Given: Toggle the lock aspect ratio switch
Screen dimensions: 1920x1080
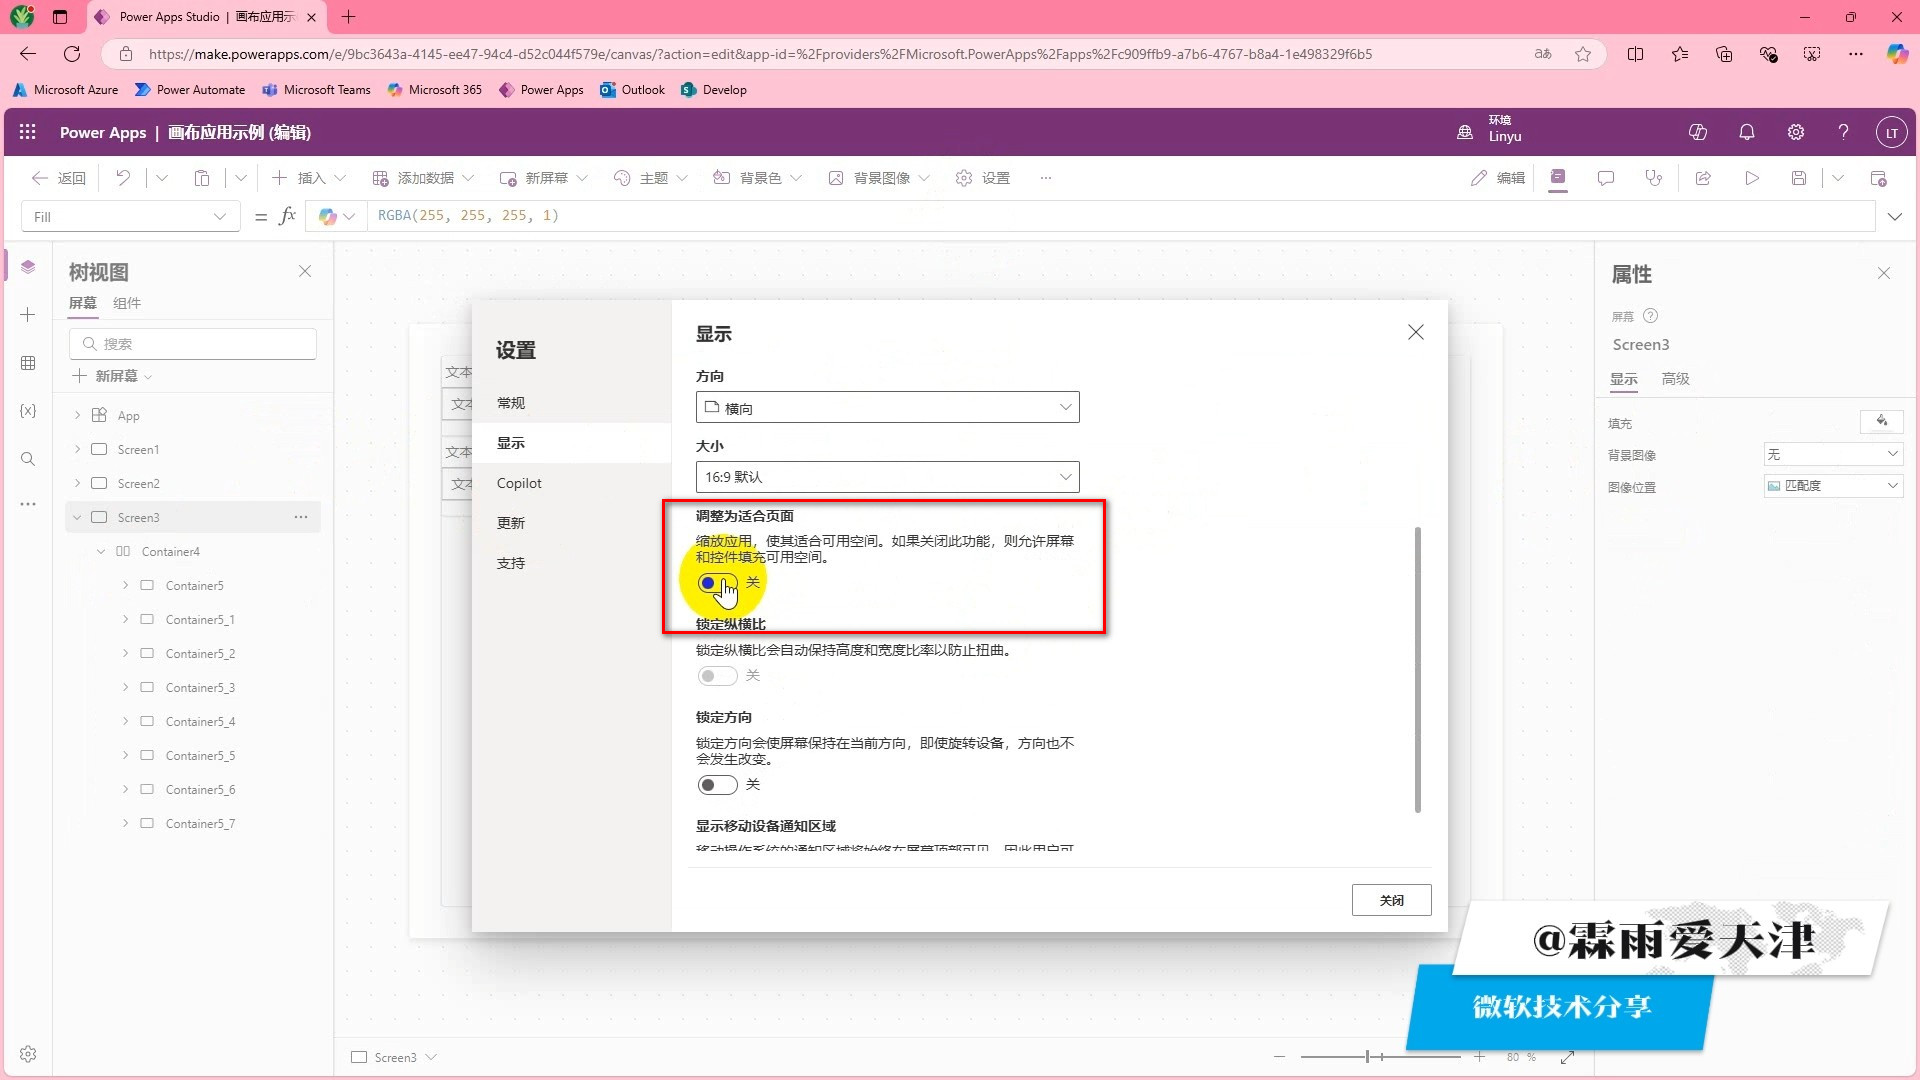Looking at the screenshot, I should (x=717, y=676).
